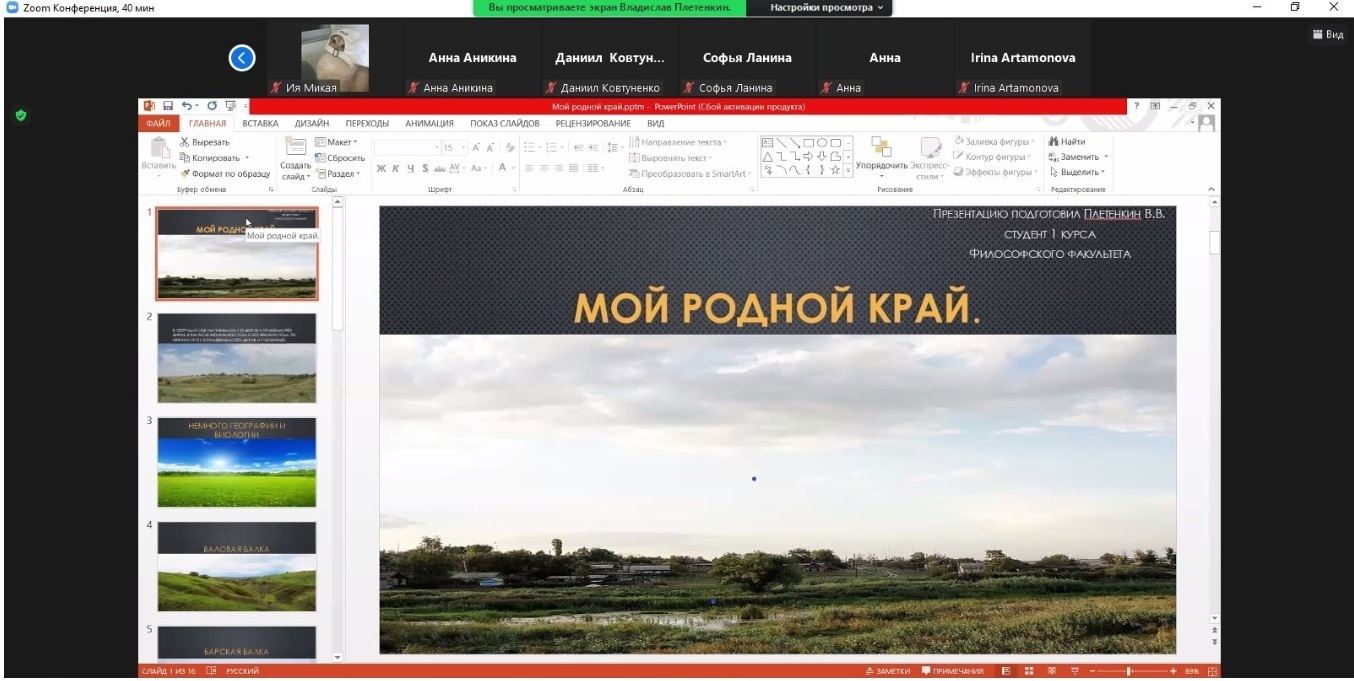Open the font size dropdown showing 15
This screenshot has width=1354, height=681.
pos(462,147)
